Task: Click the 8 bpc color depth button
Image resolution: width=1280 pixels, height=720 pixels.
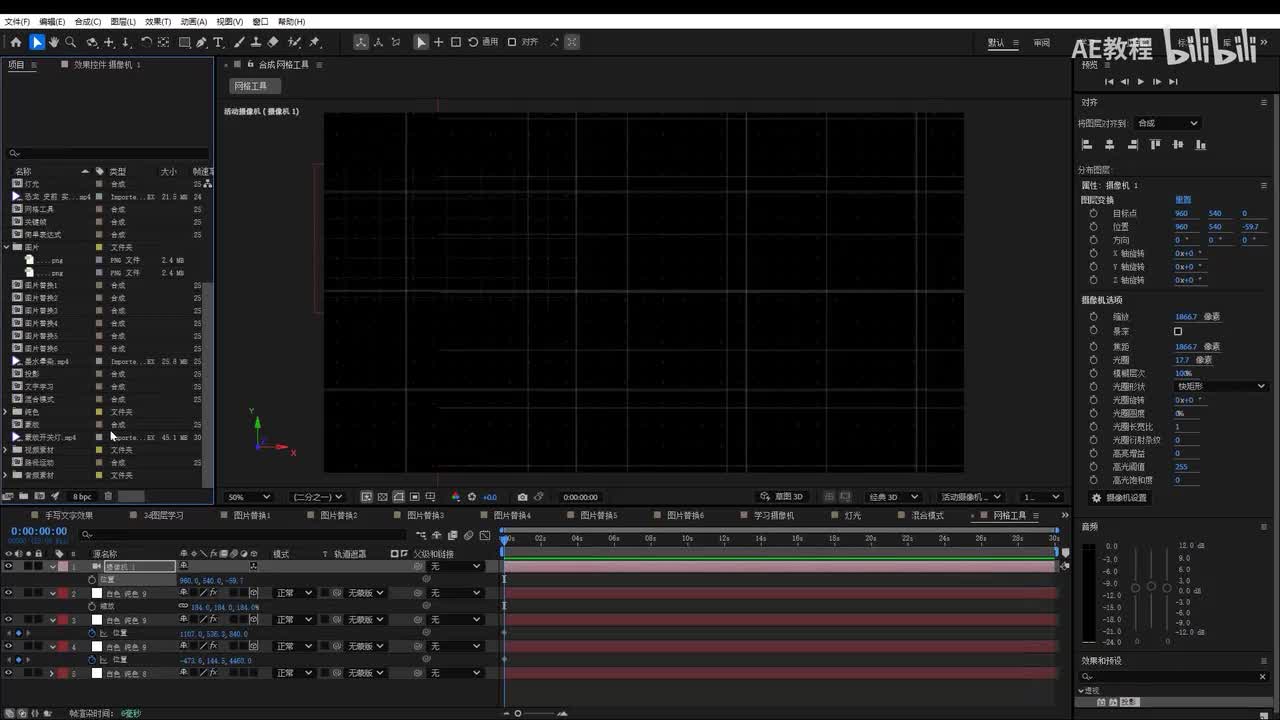Action: [x=82, y=496]
